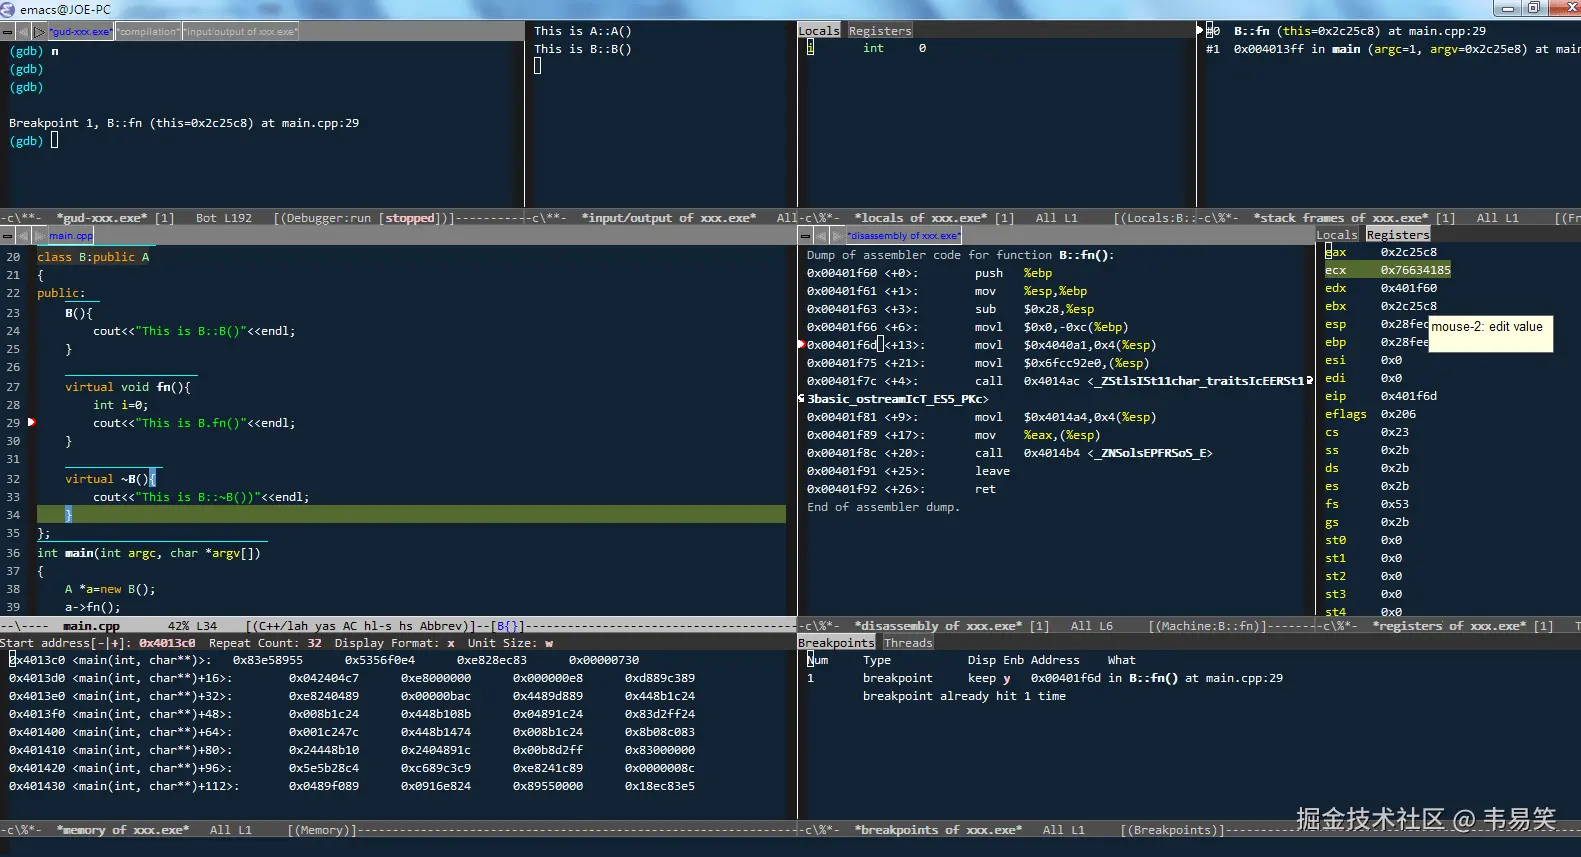
Task: Click the tab-line home button in gud pane
Action: coord(7,32)
